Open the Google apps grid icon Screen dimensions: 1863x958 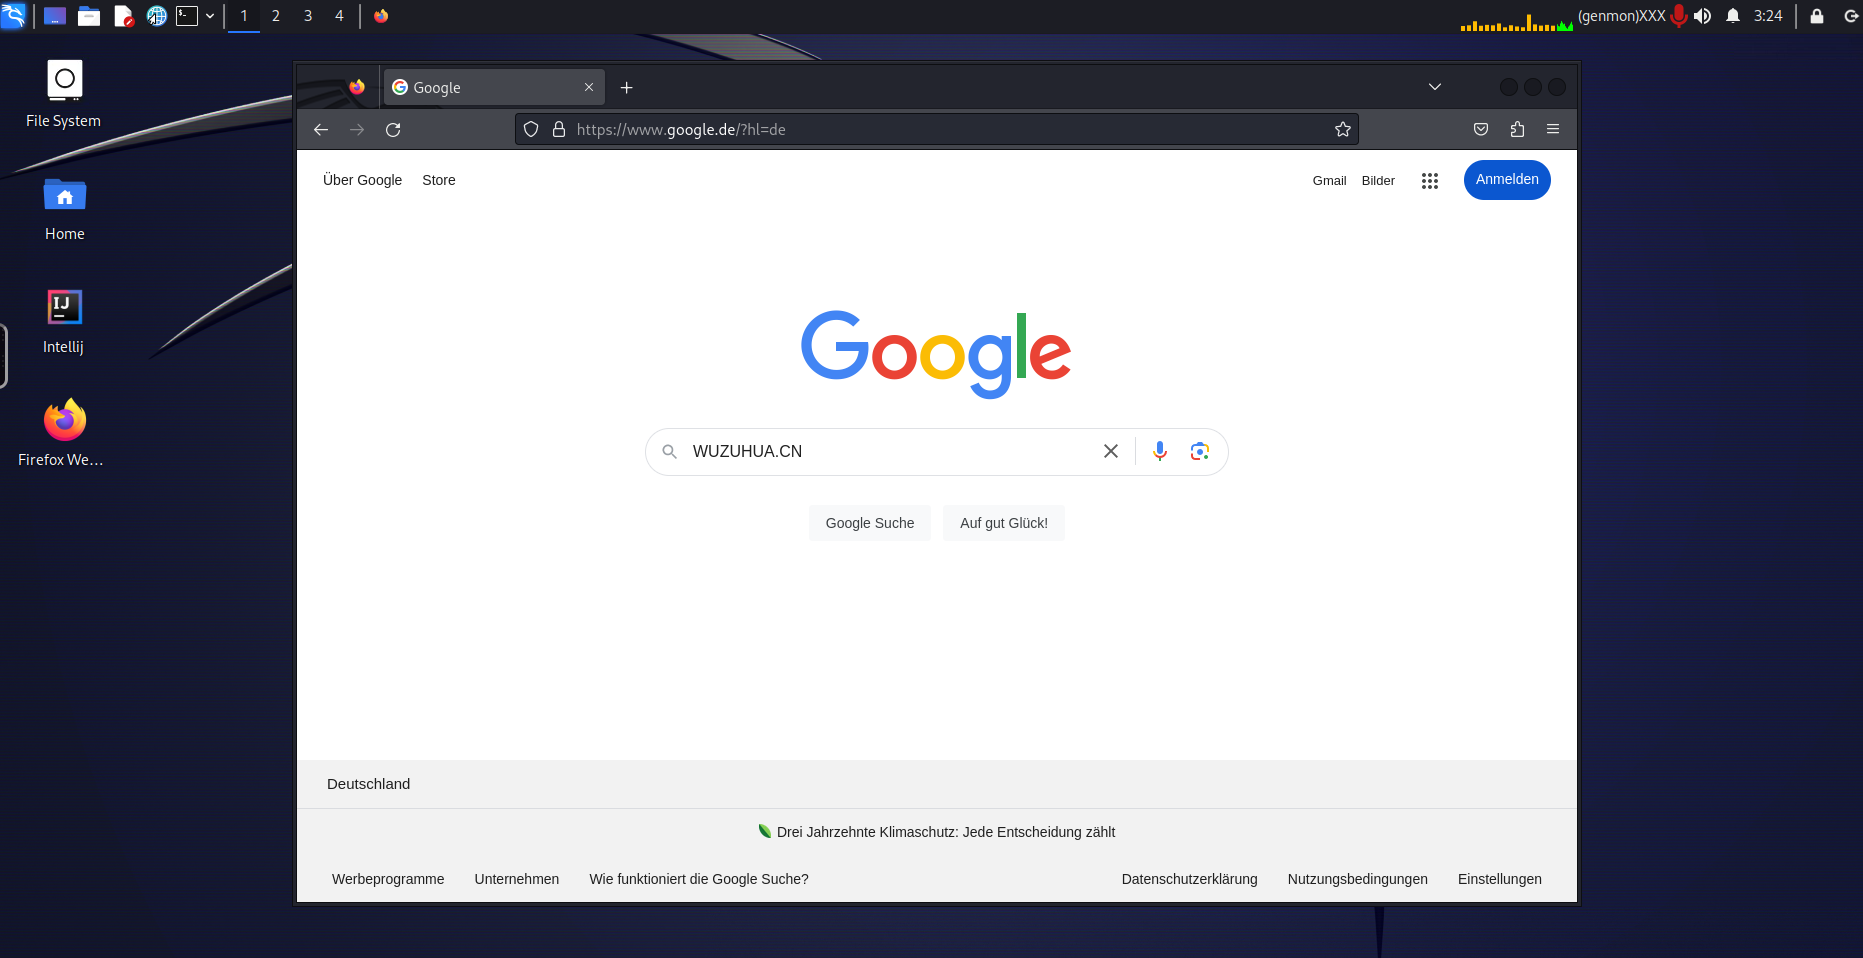point(1429,180)
